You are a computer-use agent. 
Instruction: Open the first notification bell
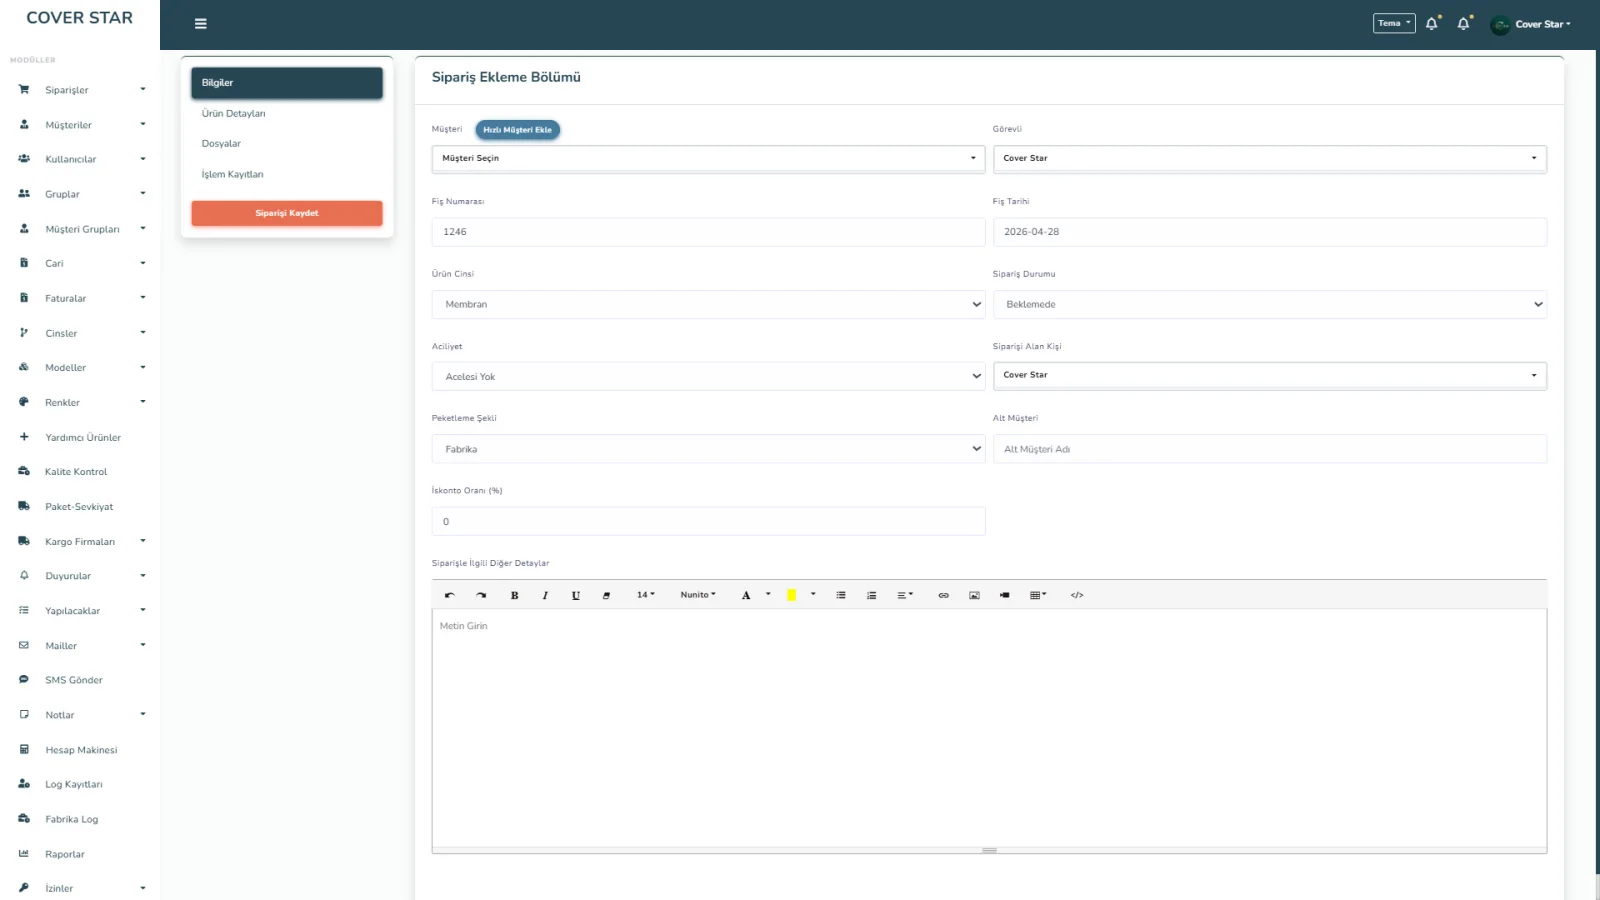(x=1432, y=24)
